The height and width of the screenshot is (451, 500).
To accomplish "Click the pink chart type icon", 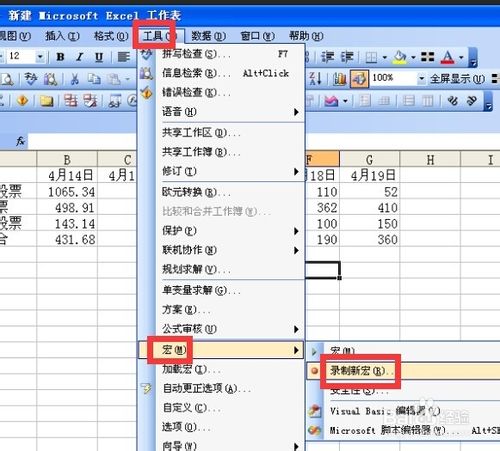I will [331, 100].
